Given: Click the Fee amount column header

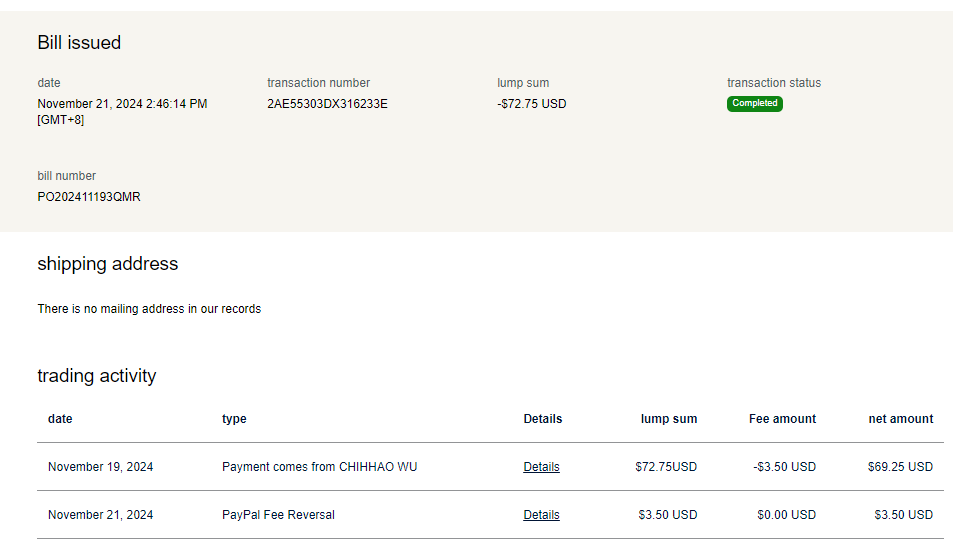Looking at the screenshot, I should pyautogui.click(x=782, y=419).
